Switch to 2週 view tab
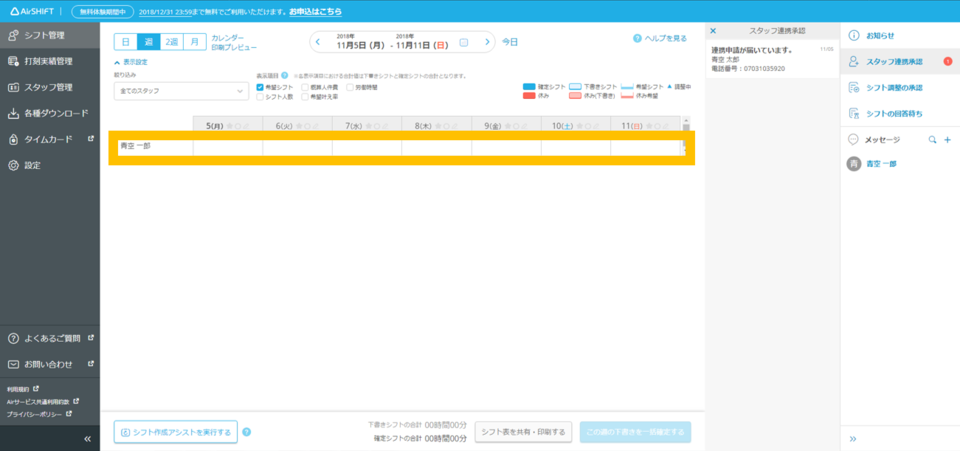 [x=172, y=42]
